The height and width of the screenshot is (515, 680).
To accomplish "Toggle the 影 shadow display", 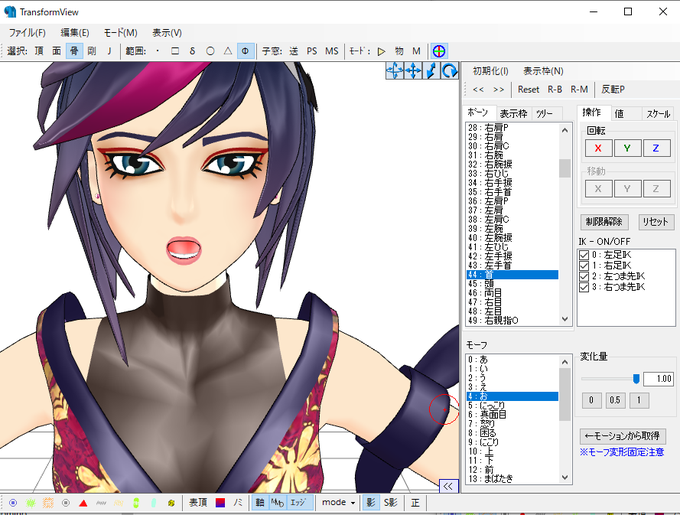I will [x=370, y=503].
